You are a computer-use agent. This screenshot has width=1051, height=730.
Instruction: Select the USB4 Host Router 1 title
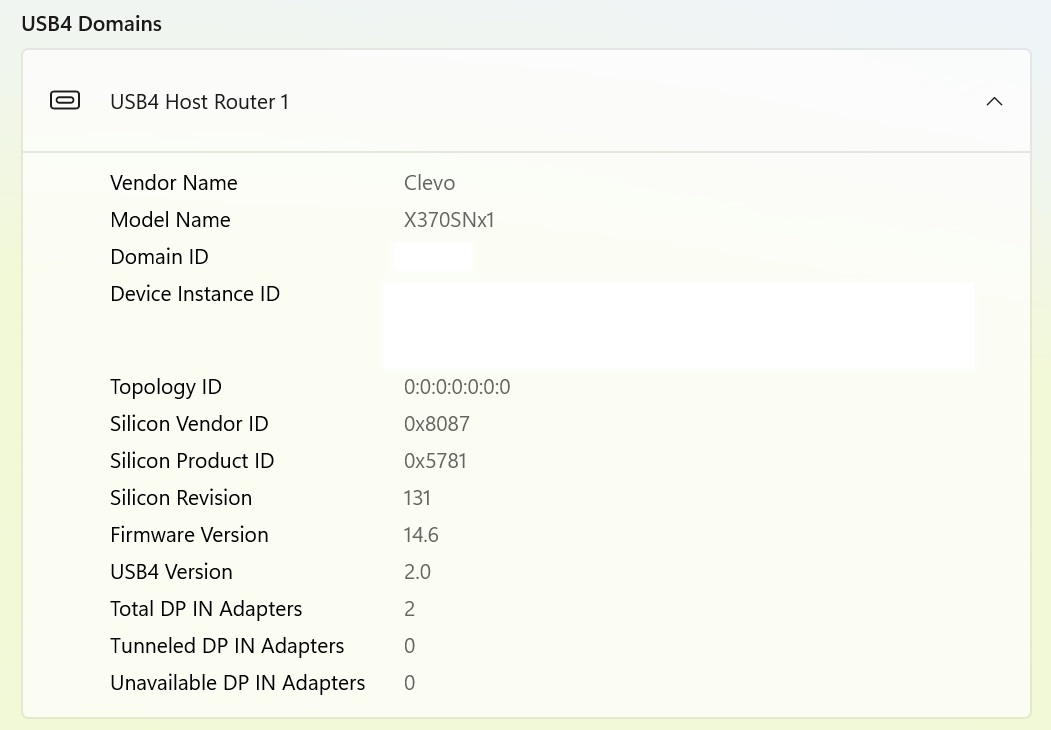pyautogui.click(x=200, y=102)
